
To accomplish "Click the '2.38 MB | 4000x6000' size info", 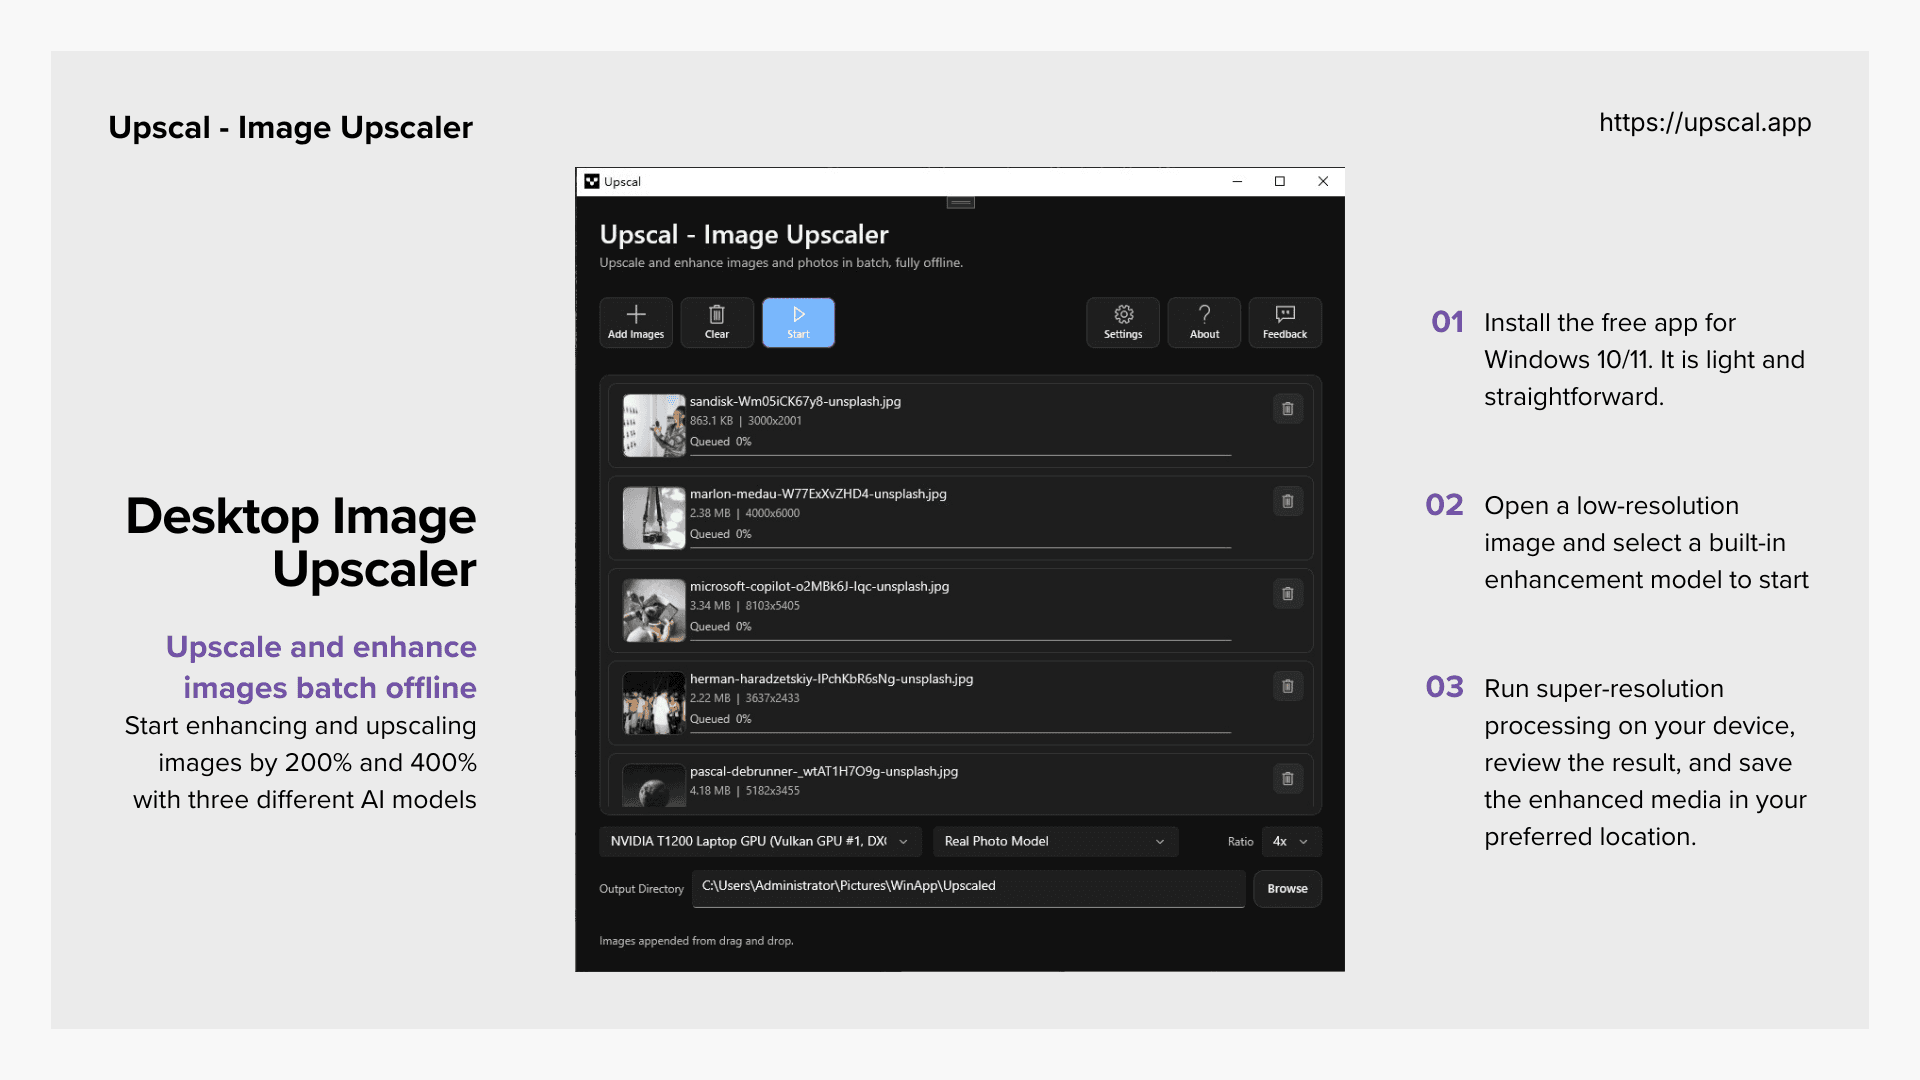I will [x=745, y=513].
